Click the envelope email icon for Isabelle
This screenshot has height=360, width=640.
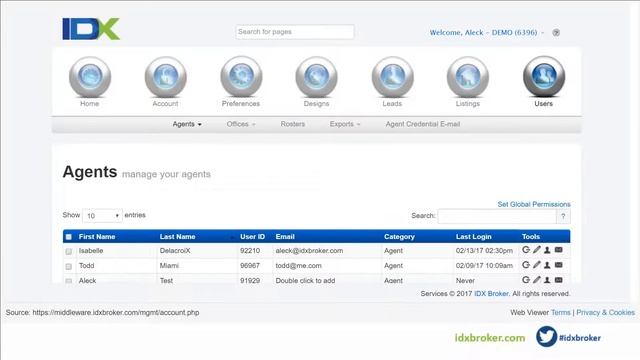(558, 250)
